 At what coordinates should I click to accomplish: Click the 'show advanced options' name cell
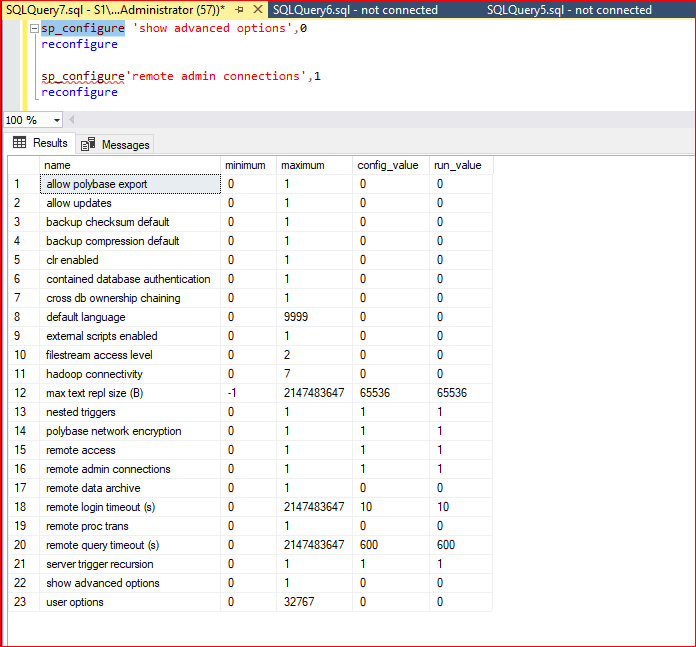pos(102,583)
